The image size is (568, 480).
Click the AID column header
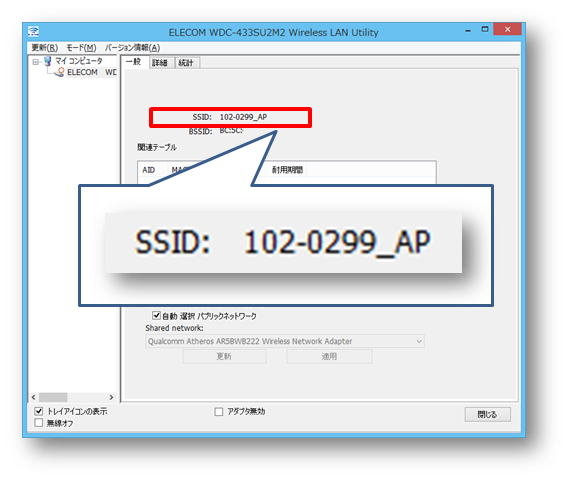click(x=149, y=170)
